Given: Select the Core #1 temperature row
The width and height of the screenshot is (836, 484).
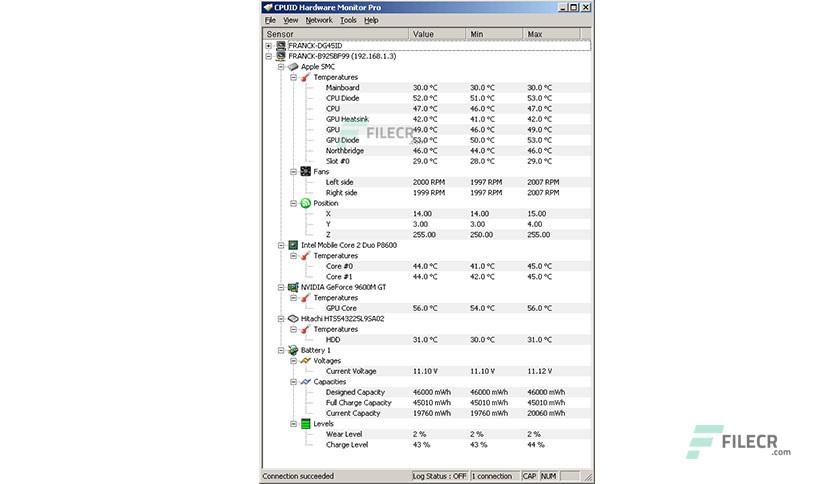Looking at the screenshot, I should (x=427, y=277).
